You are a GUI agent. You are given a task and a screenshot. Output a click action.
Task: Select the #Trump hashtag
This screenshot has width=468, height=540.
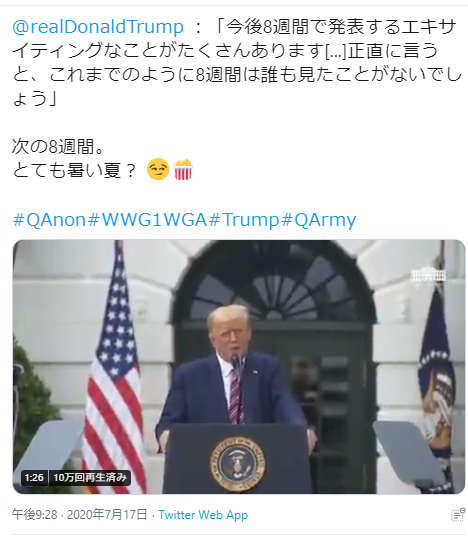point(245,220)
